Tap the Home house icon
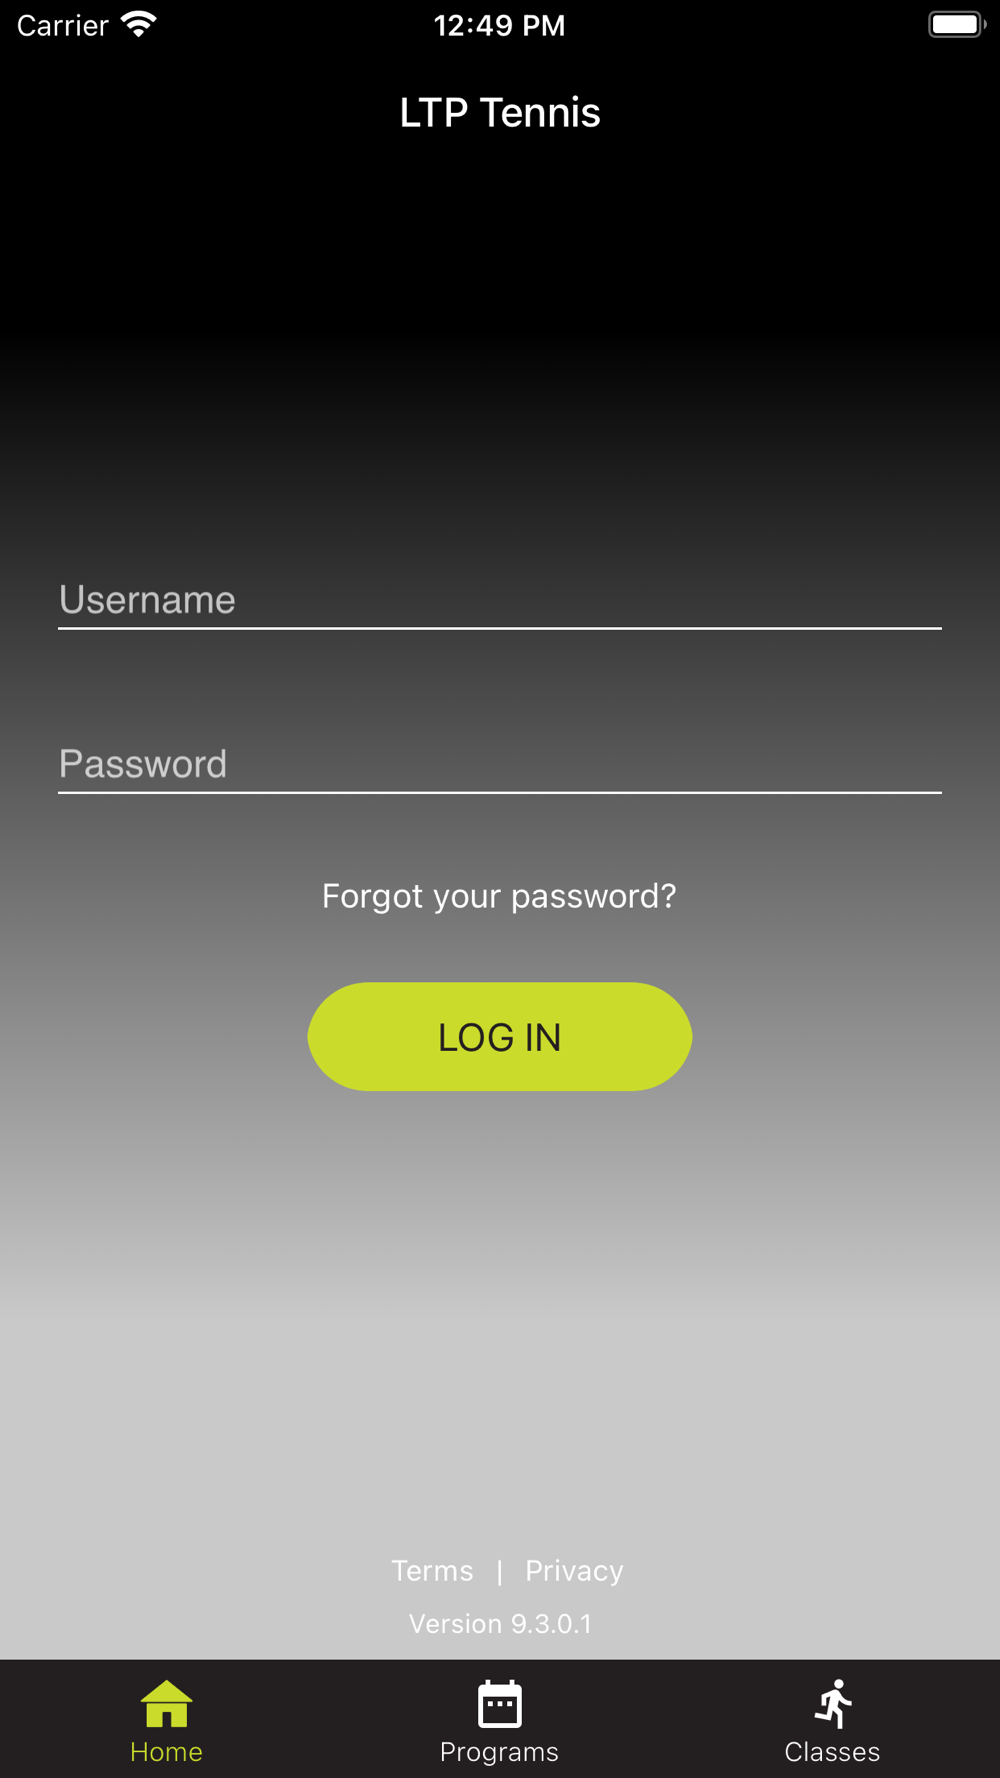Viewport: 1000px width, 1778px height. [x=166, y=1703]
